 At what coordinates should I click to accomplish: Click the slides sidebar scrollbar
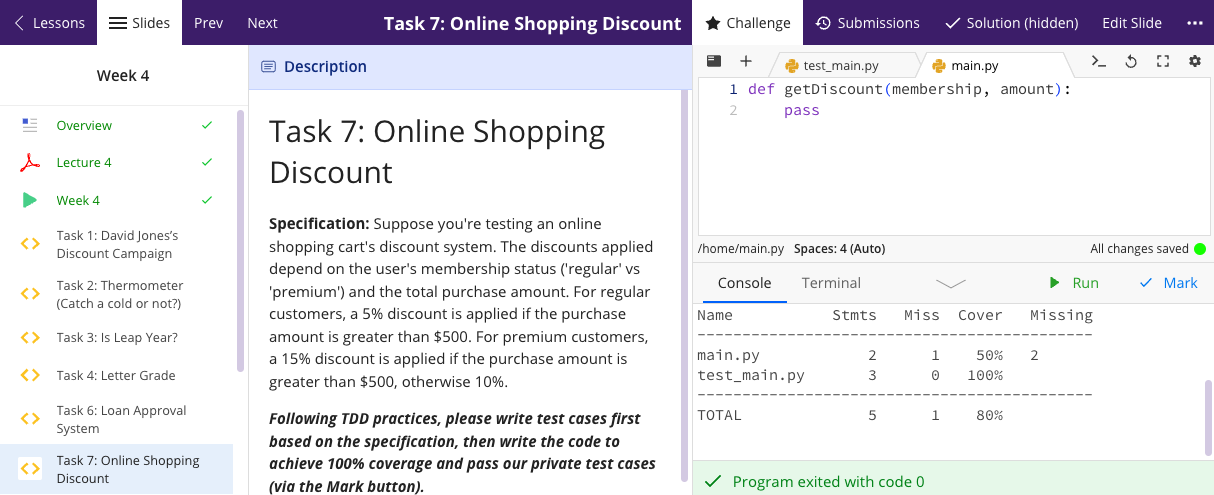coord(240,240)
